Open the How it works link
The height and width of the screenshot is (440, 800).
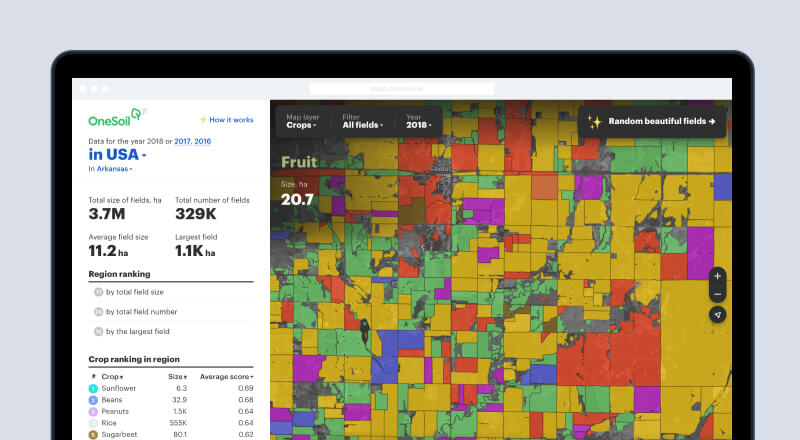[x=231, y=120]
